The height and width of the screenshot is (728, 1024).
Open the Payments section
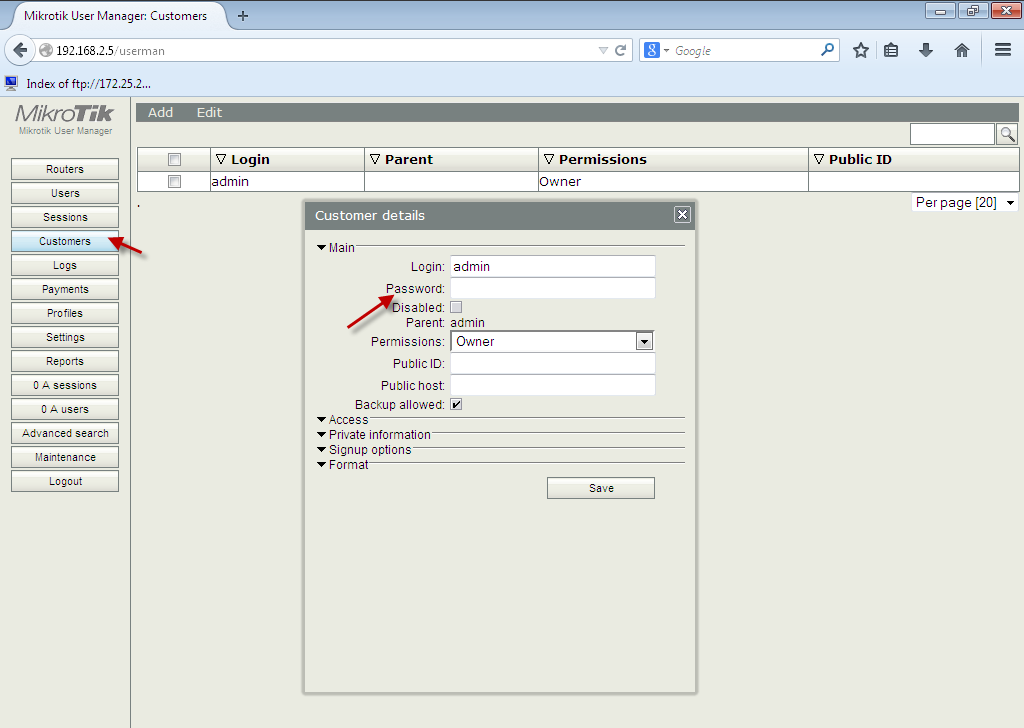coord(65,289)
